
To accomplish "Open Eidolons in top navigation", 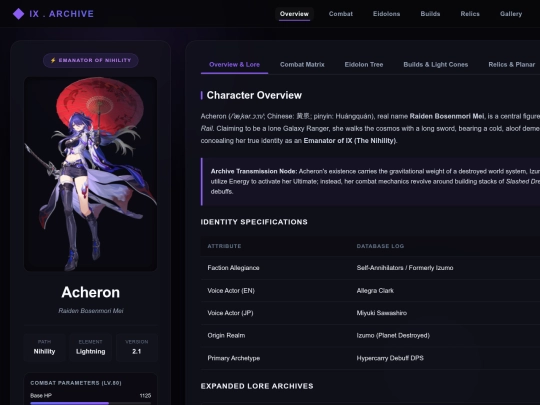I will click(x=386, y=14).
